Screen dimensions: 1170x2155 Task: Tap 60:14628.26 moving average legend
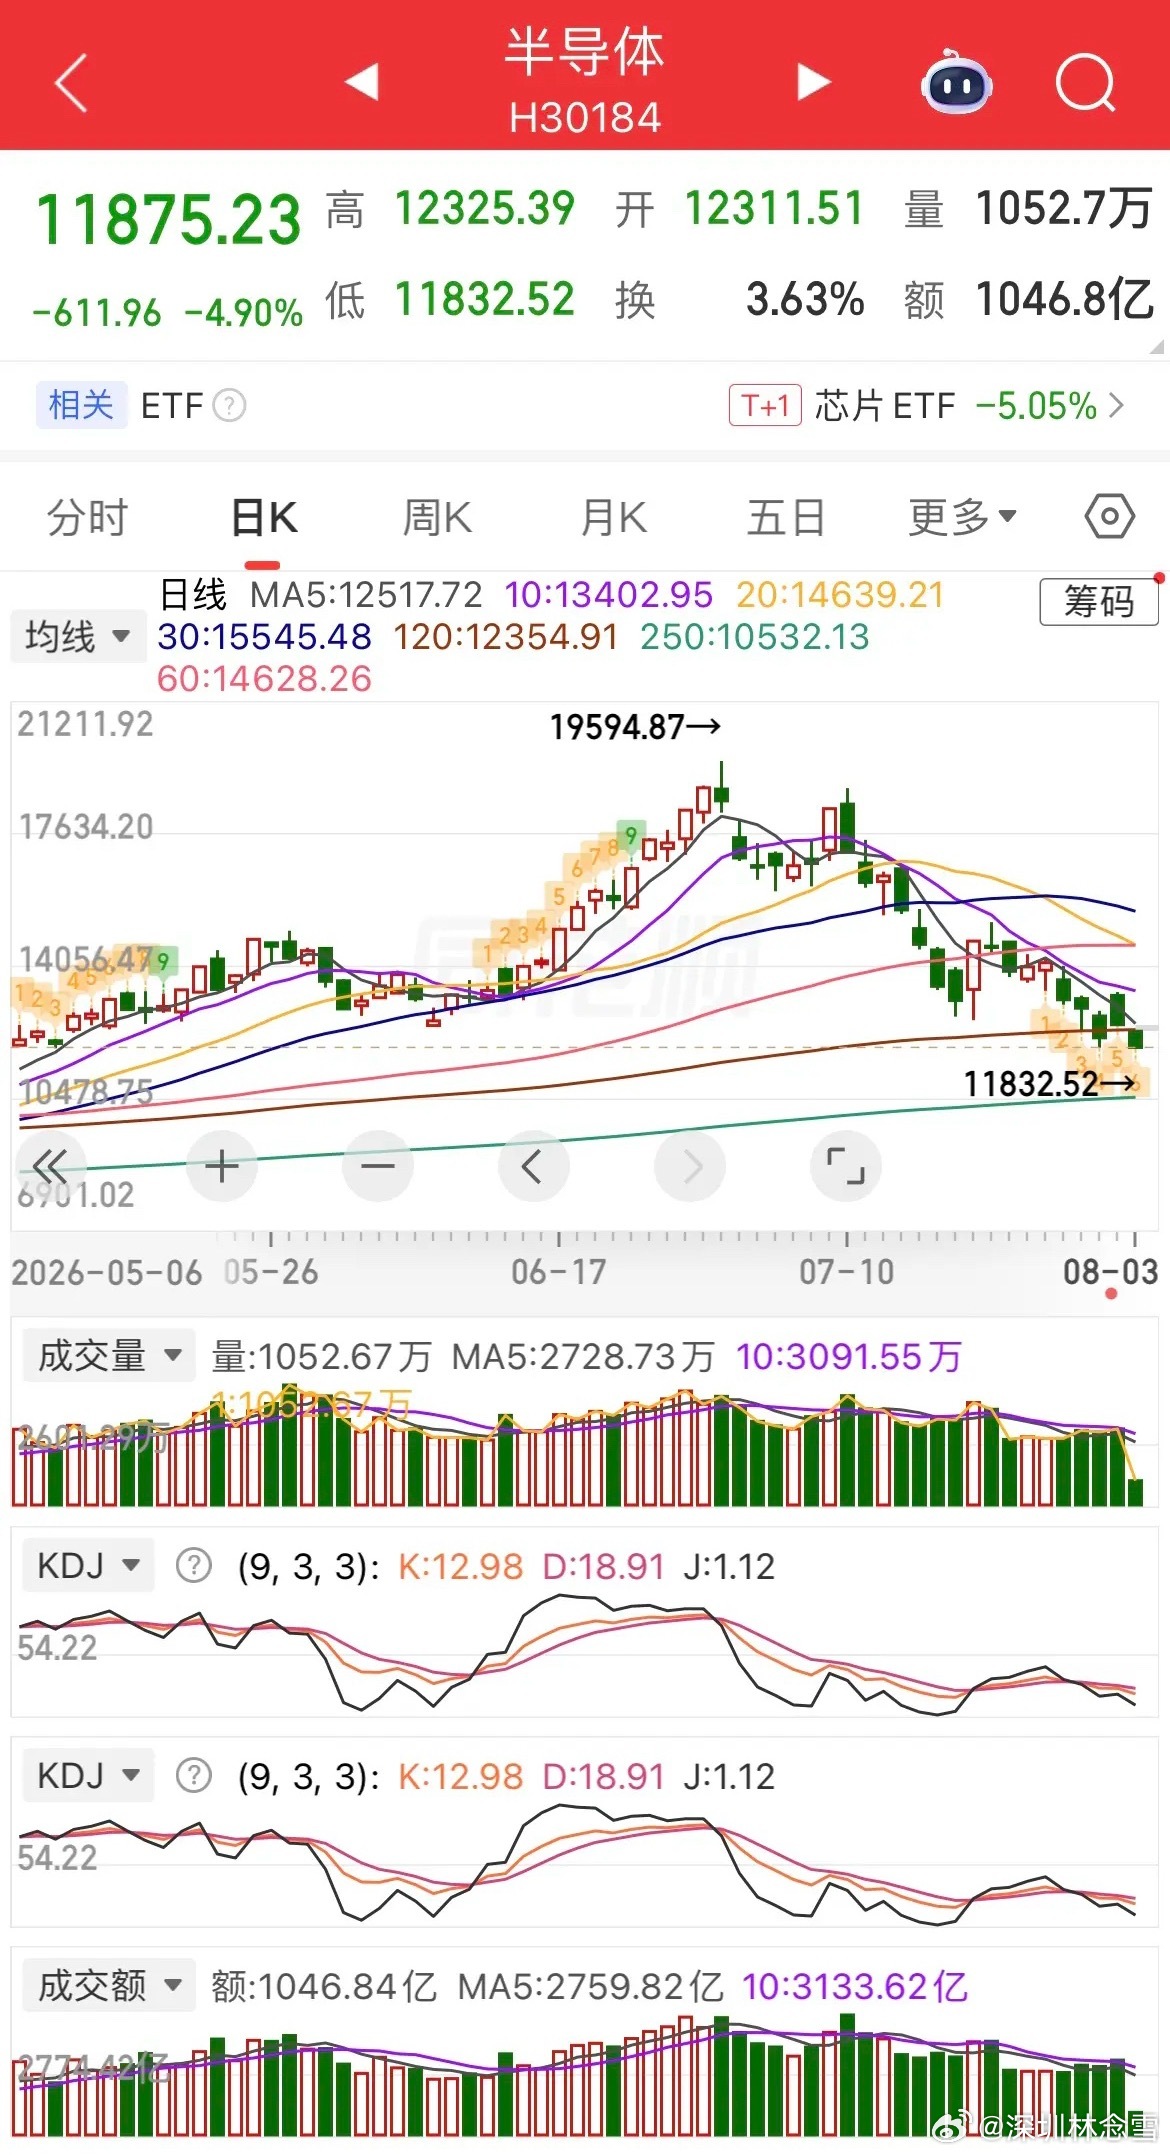coord(265,679)
